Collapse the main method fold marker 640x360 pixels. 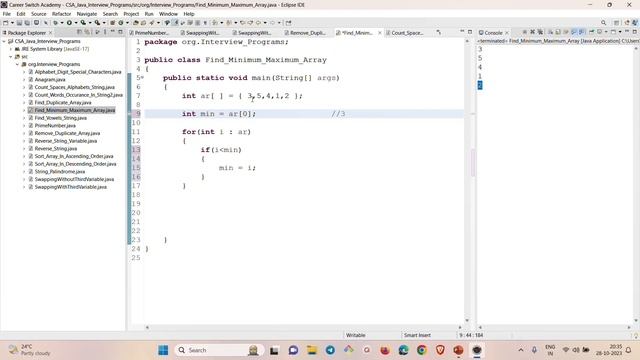142,78
